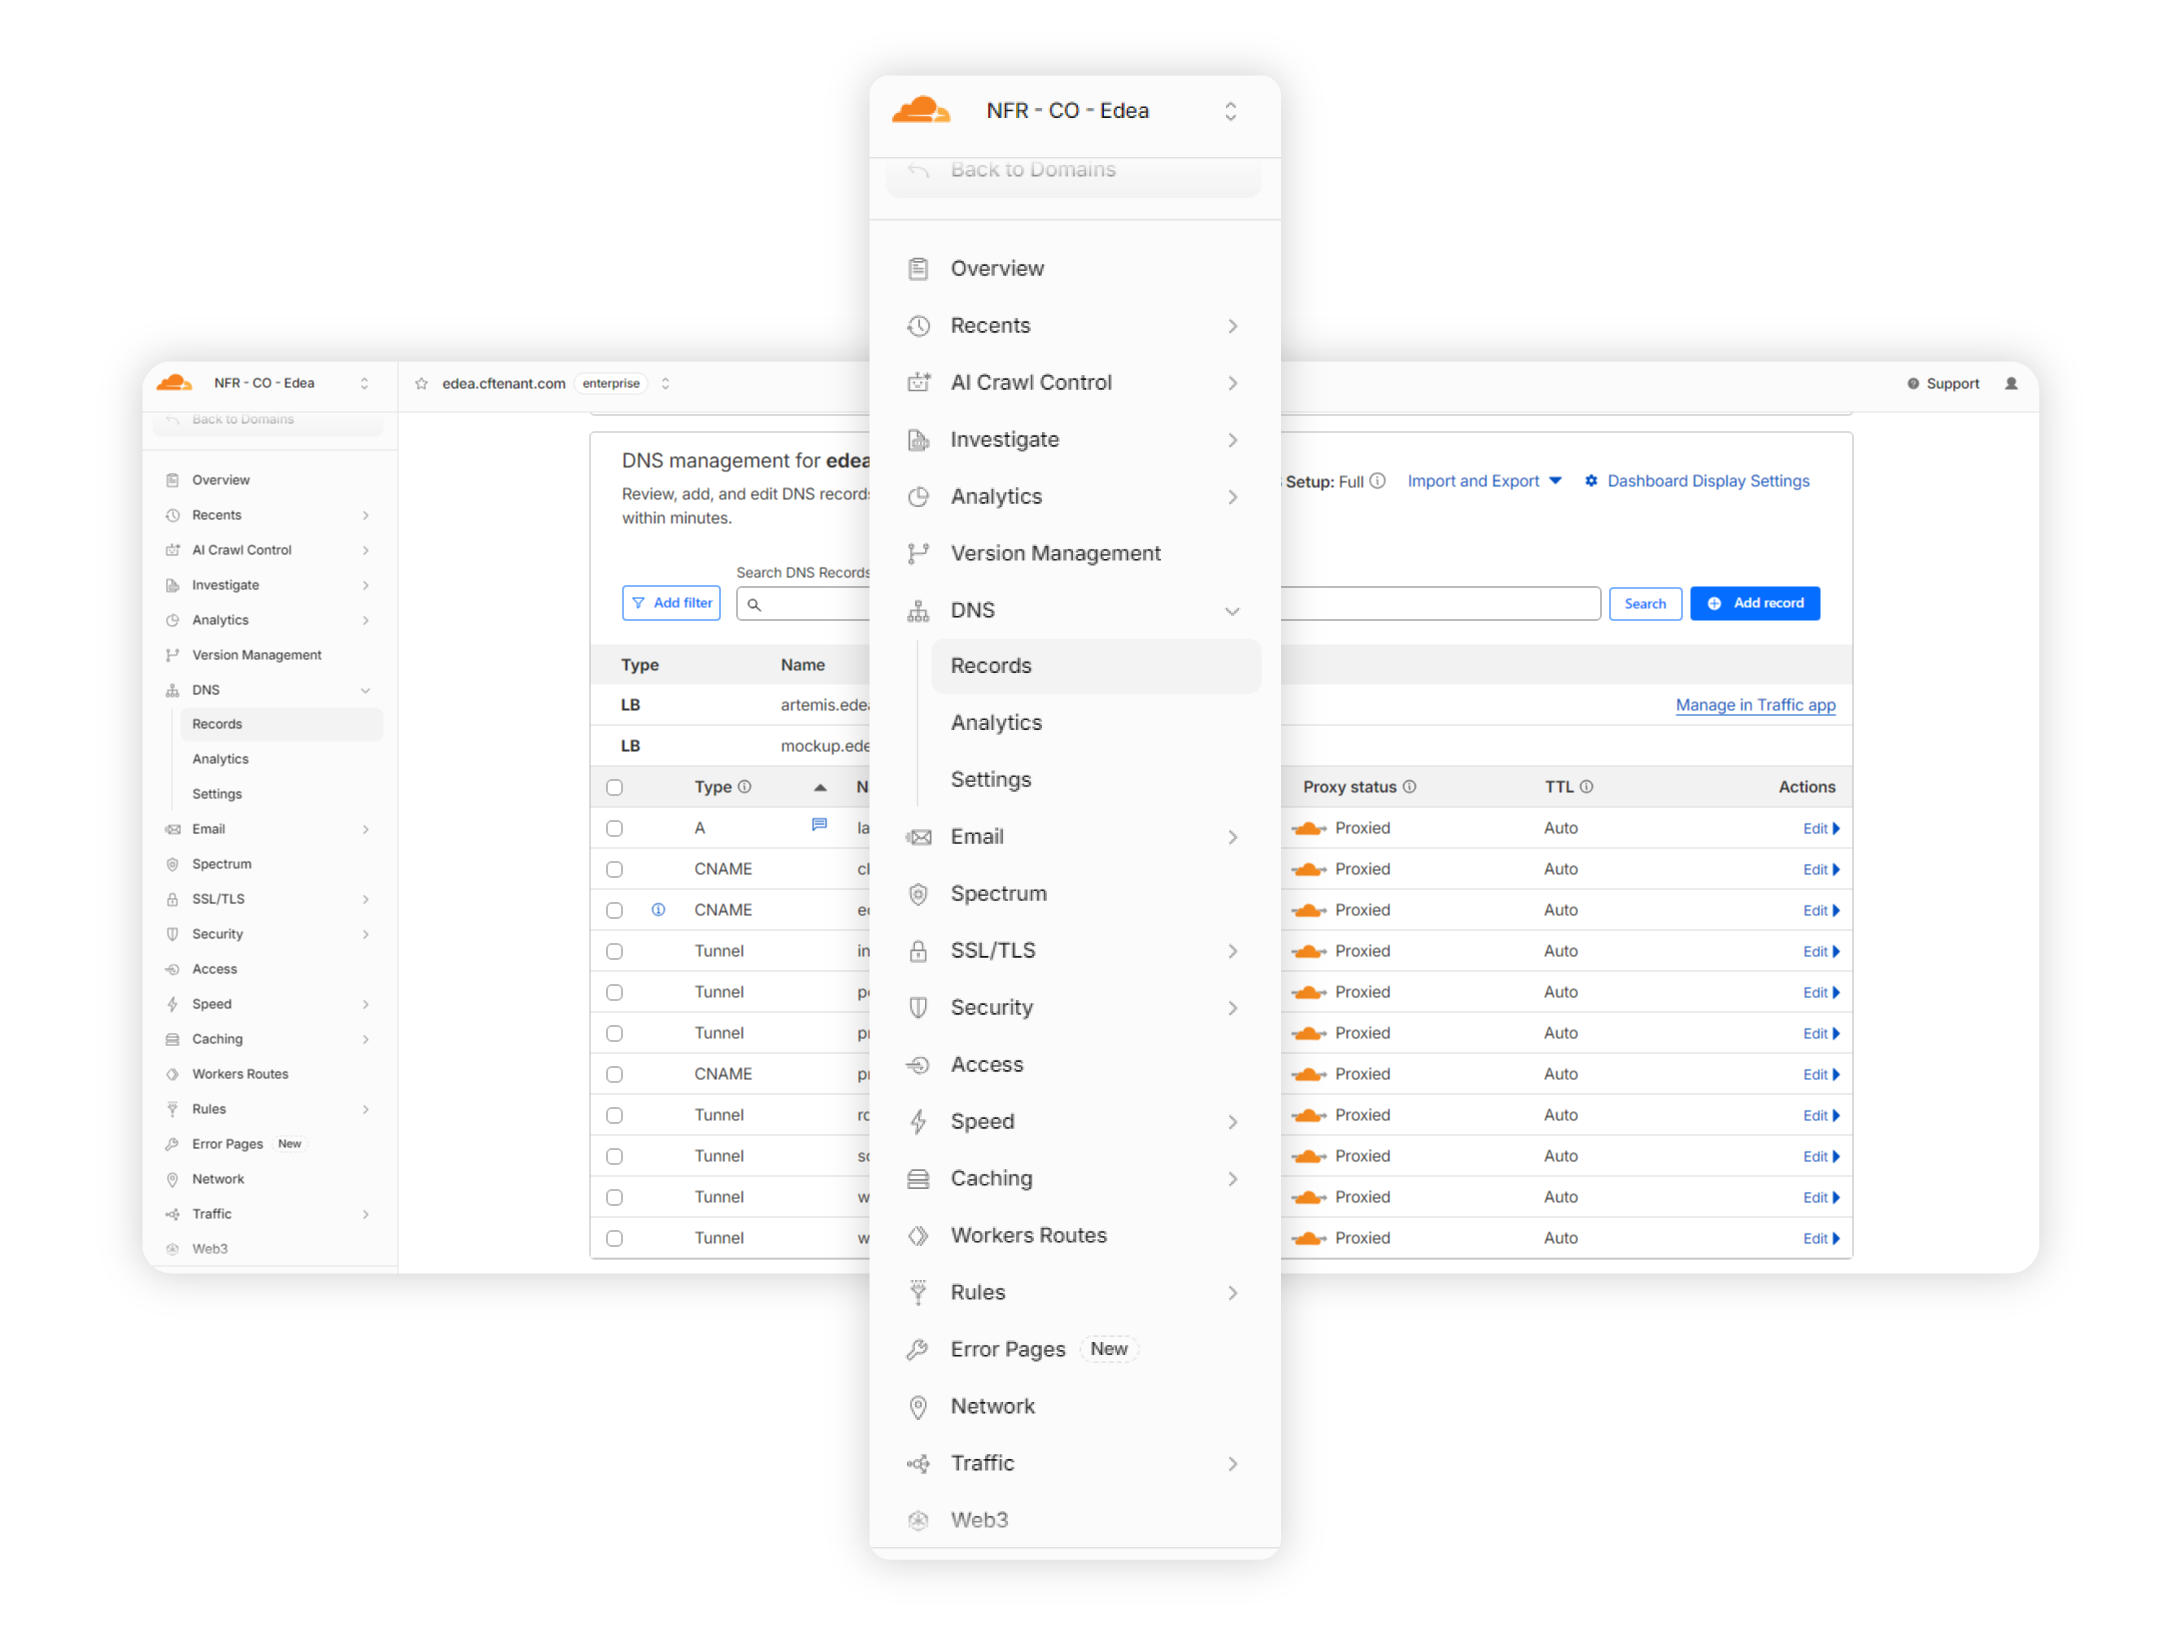Click the comment icon on the A record row
This screenshot has height=1634, width=2181.
(x=819, y=825)
